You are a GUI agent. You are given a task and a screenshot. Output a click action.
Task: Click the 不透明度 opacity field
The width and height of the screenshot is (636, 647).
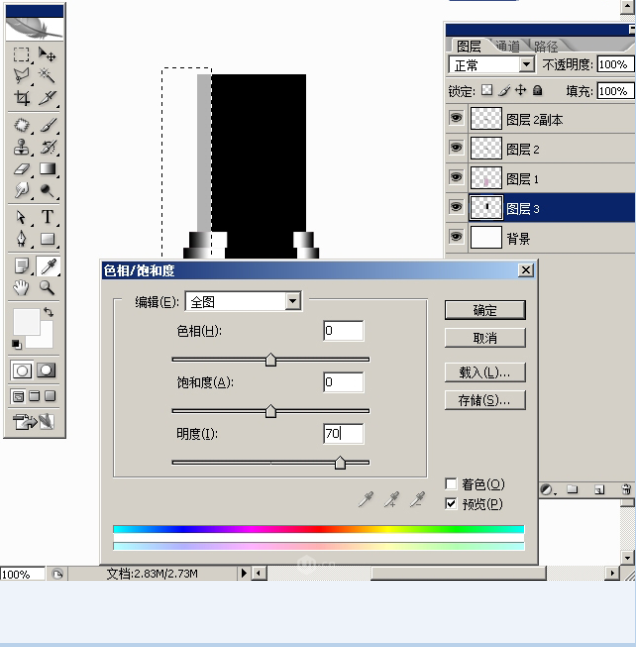(x=615, y=64)
